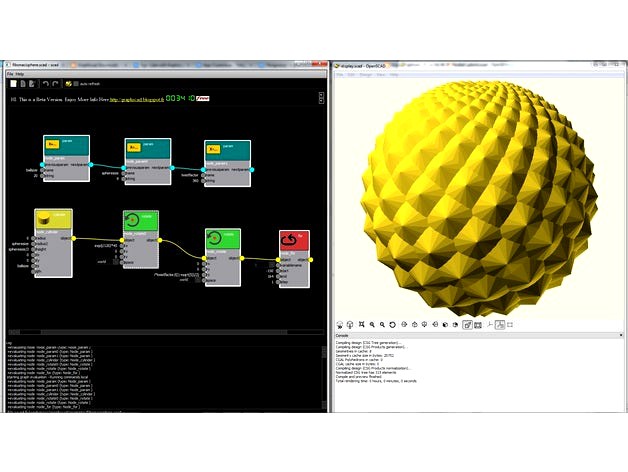Open the graphscad blogspot link
Image resolution: width=628 pixels, height=472 pixels.
point(135,100)
